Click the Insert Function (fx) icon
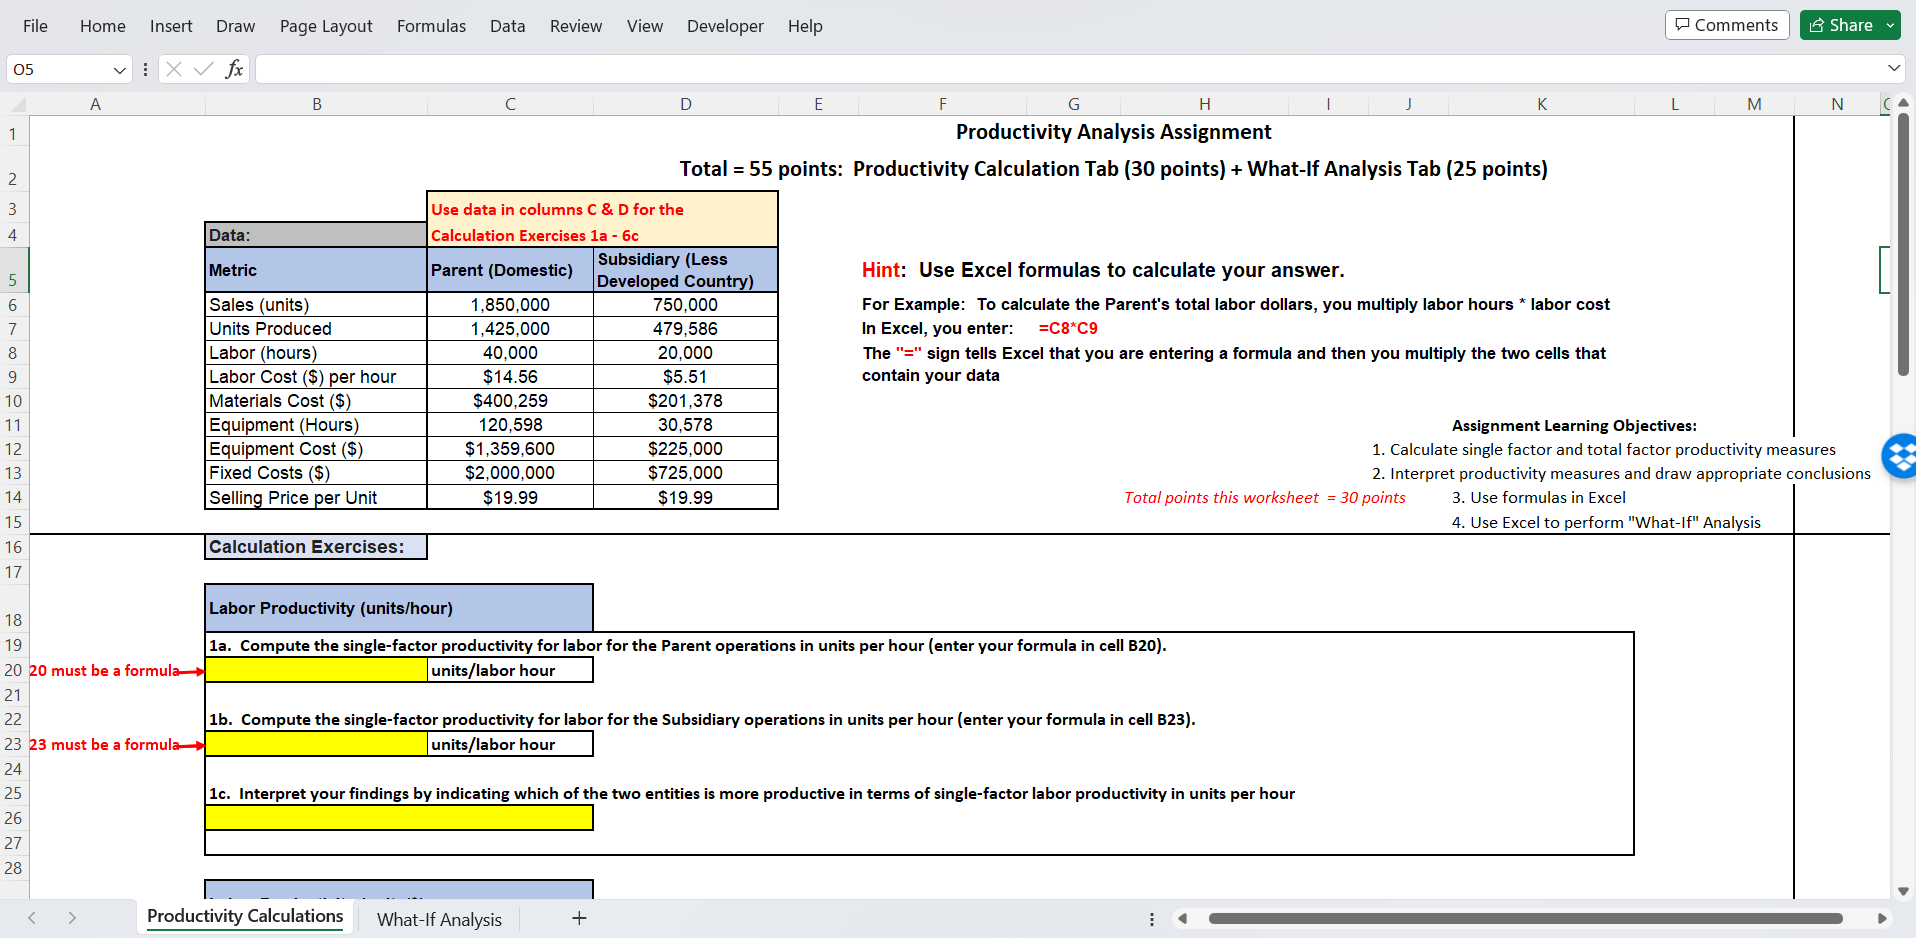The height and width of the screenshot is (938, 1916). coord(235,69)
